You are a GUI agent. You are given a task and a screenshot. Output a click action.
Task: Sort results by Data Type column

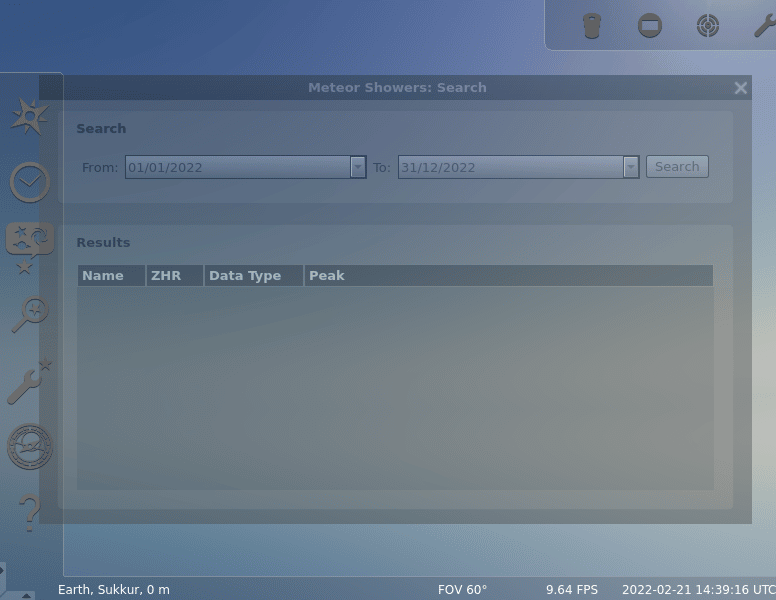tap(254, 276)
